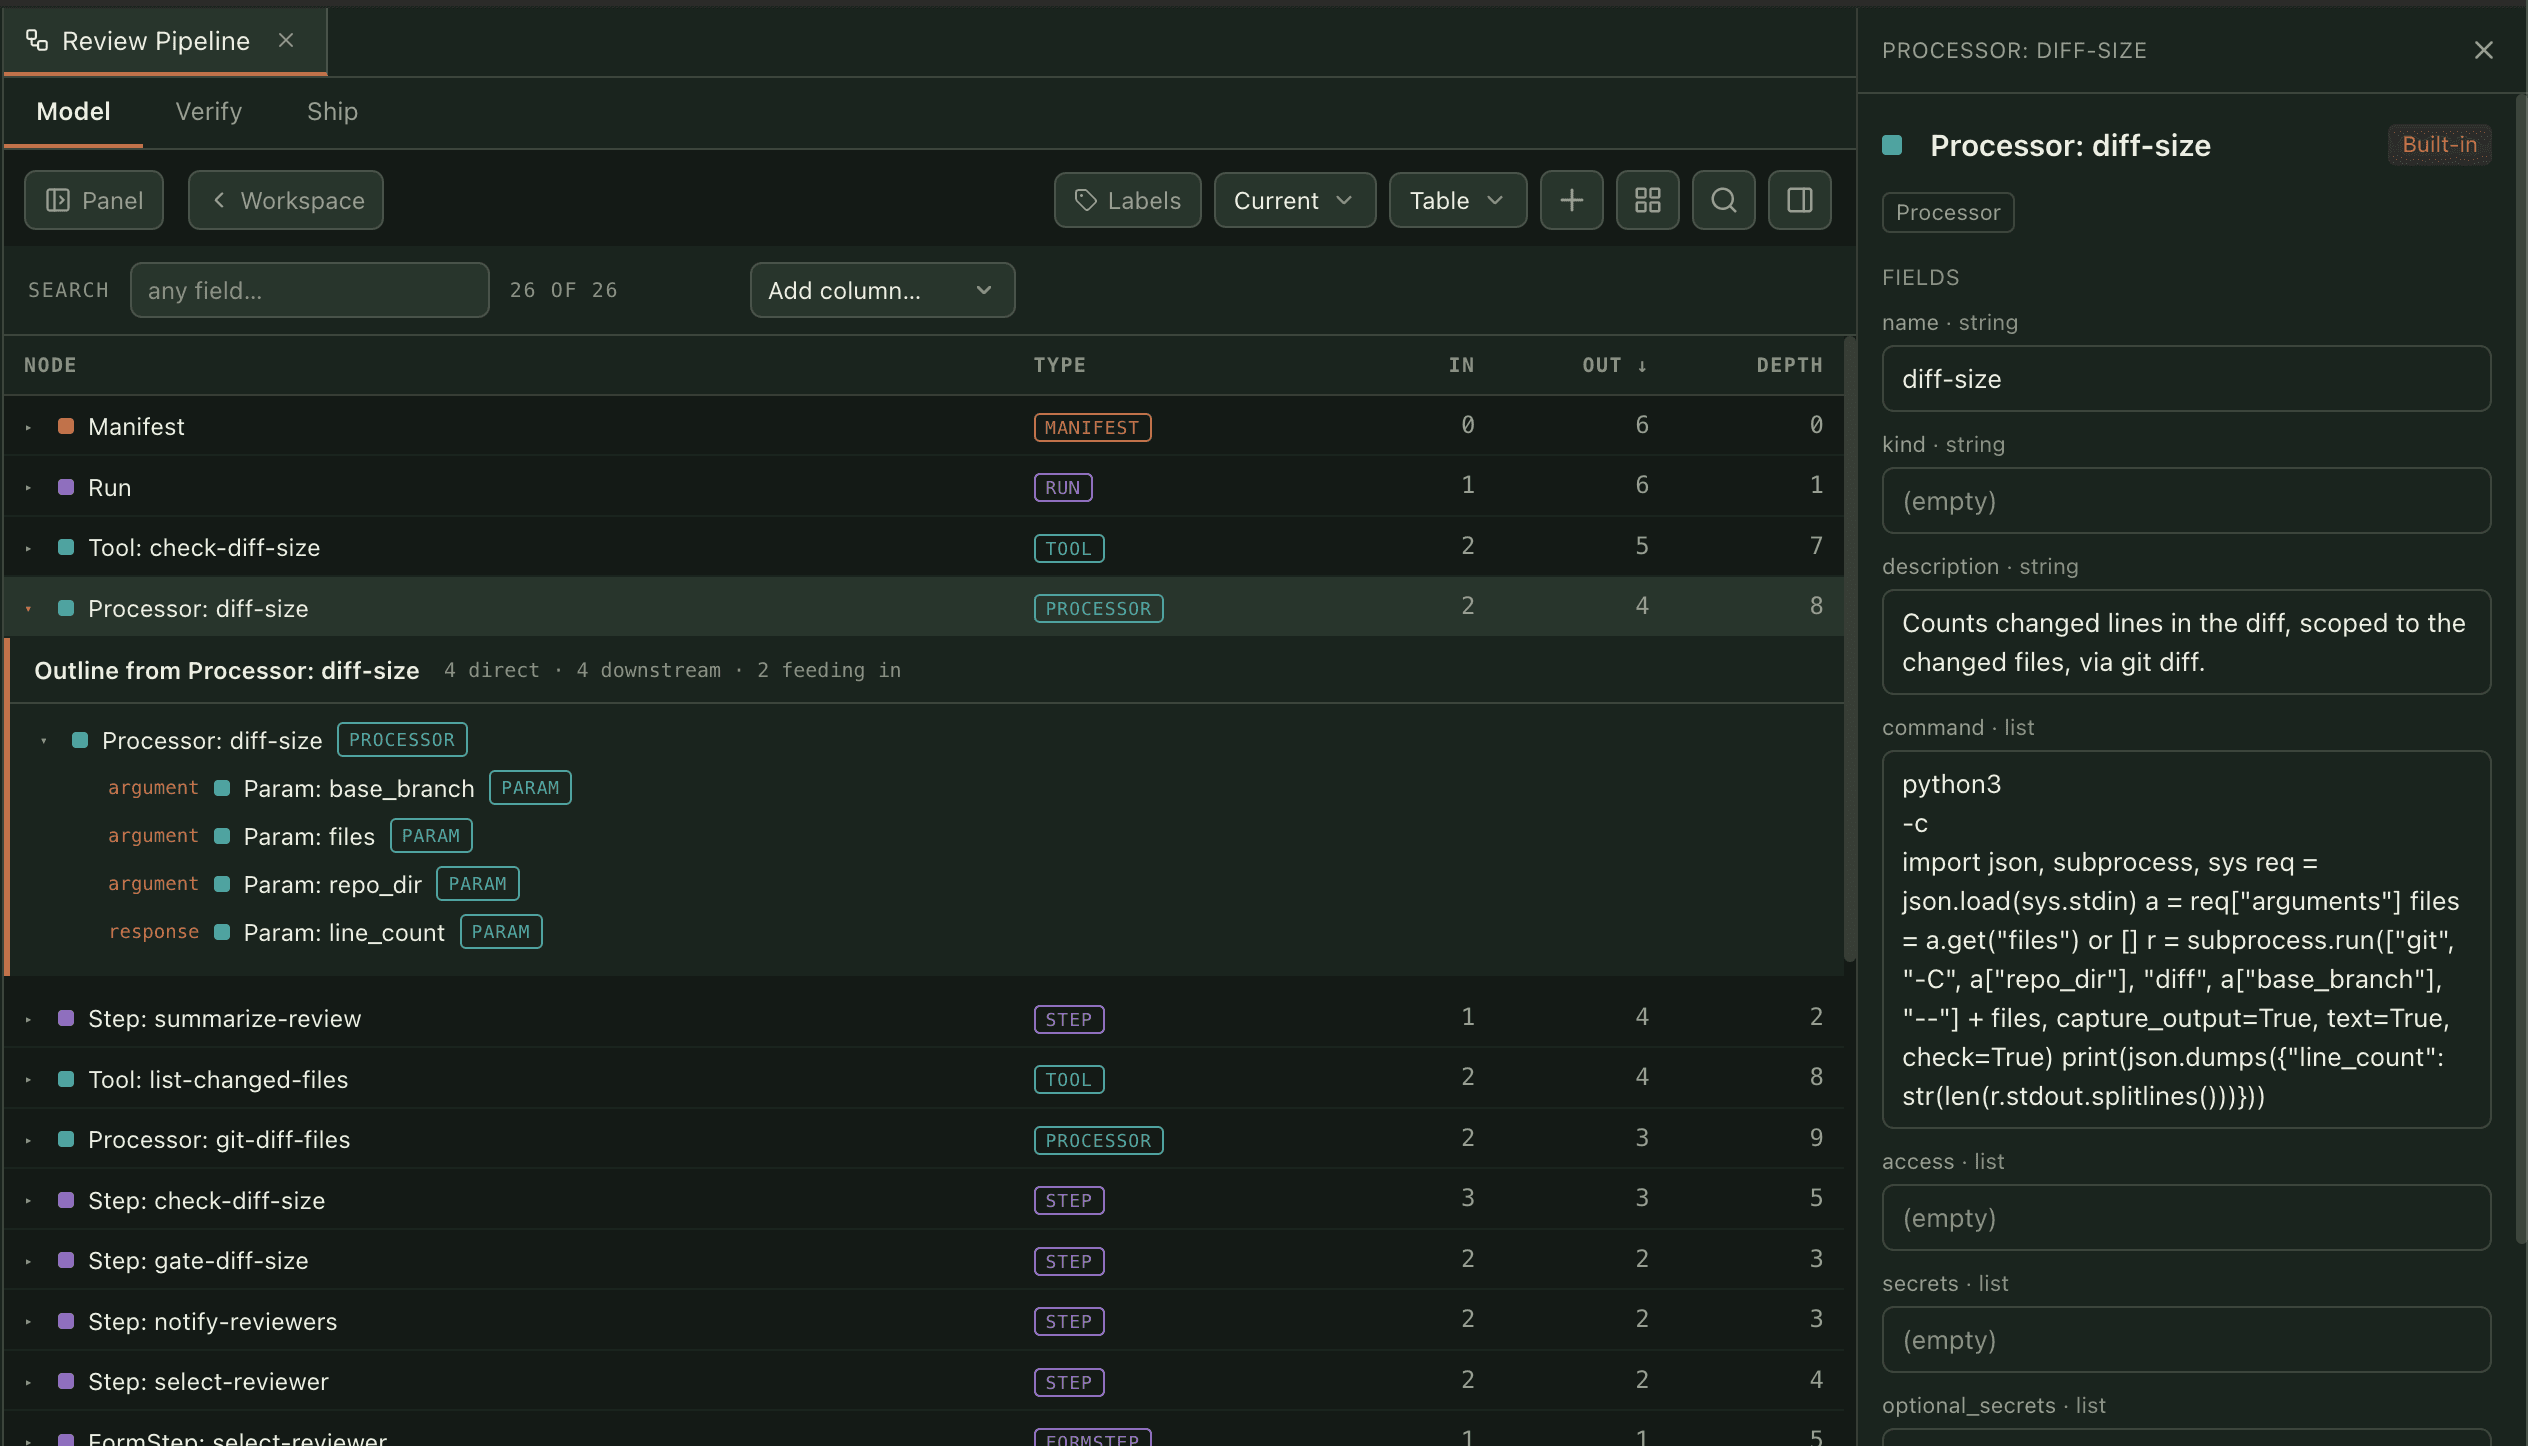Edit the name field containing diff-size
The image size is (2528, 1446).
pyautogui.click(x=2186, y=379)
